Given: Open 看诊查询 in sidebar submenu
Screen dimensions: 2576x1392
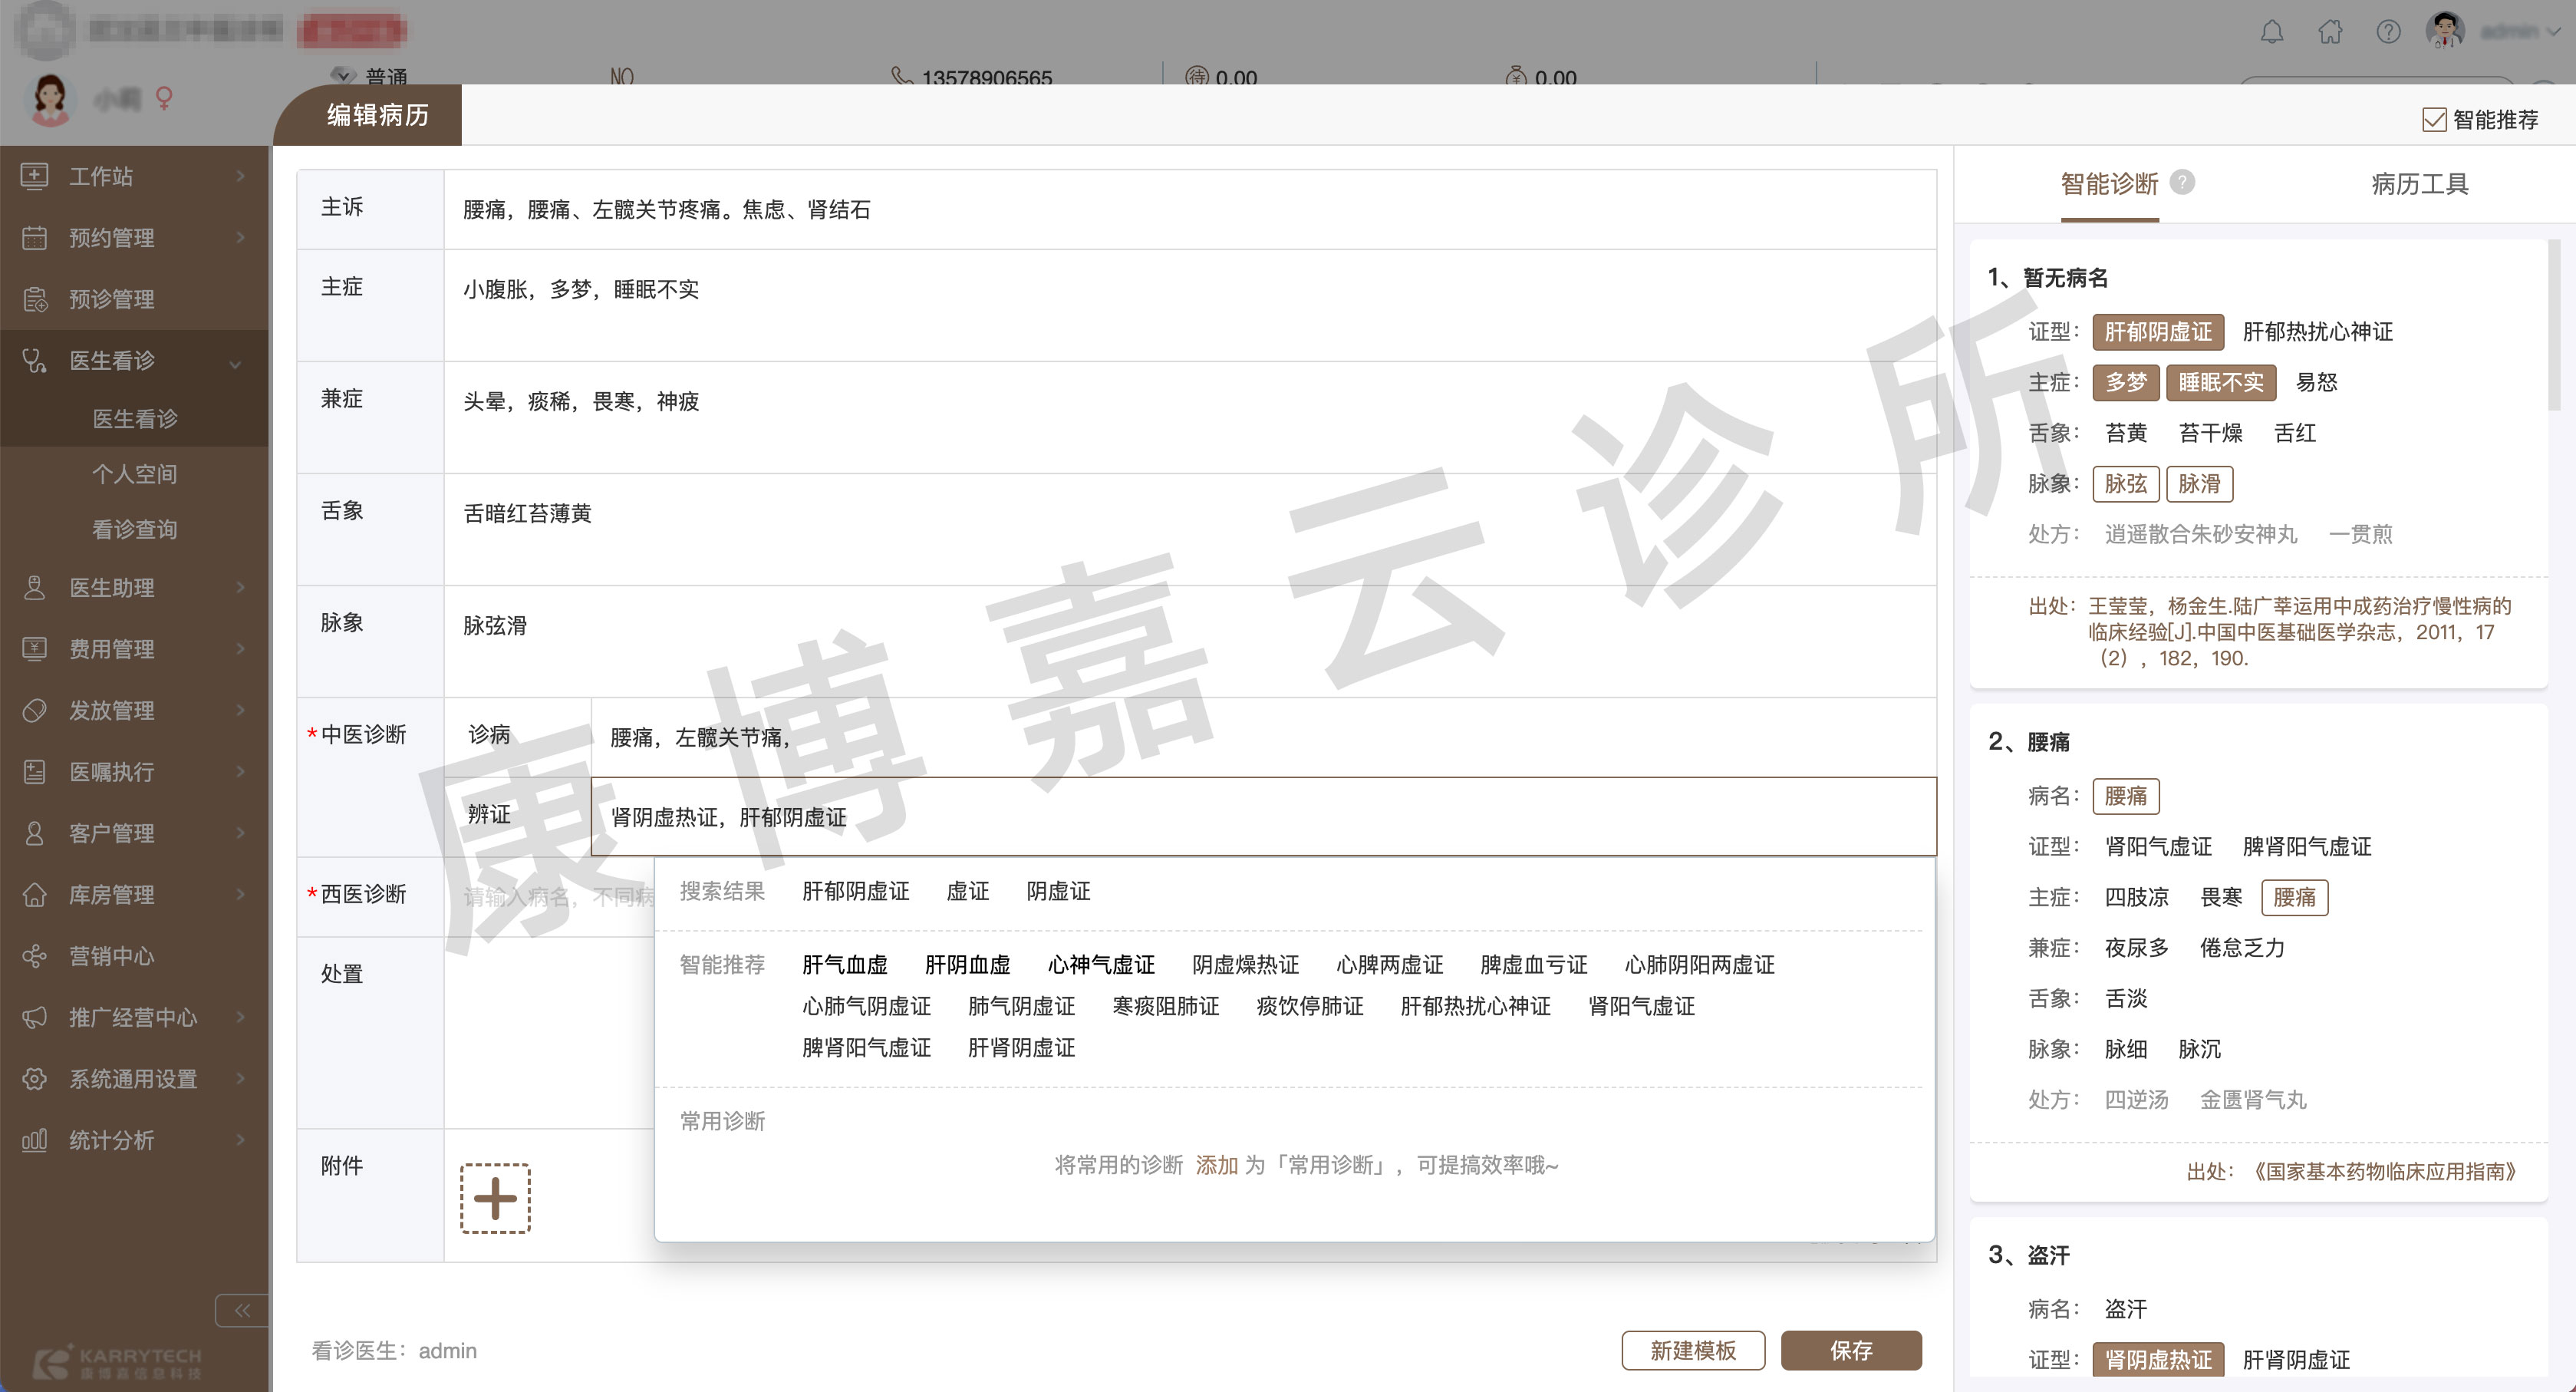Looking at the screenshot, I should pyautogui.click(x=134, y=529).
